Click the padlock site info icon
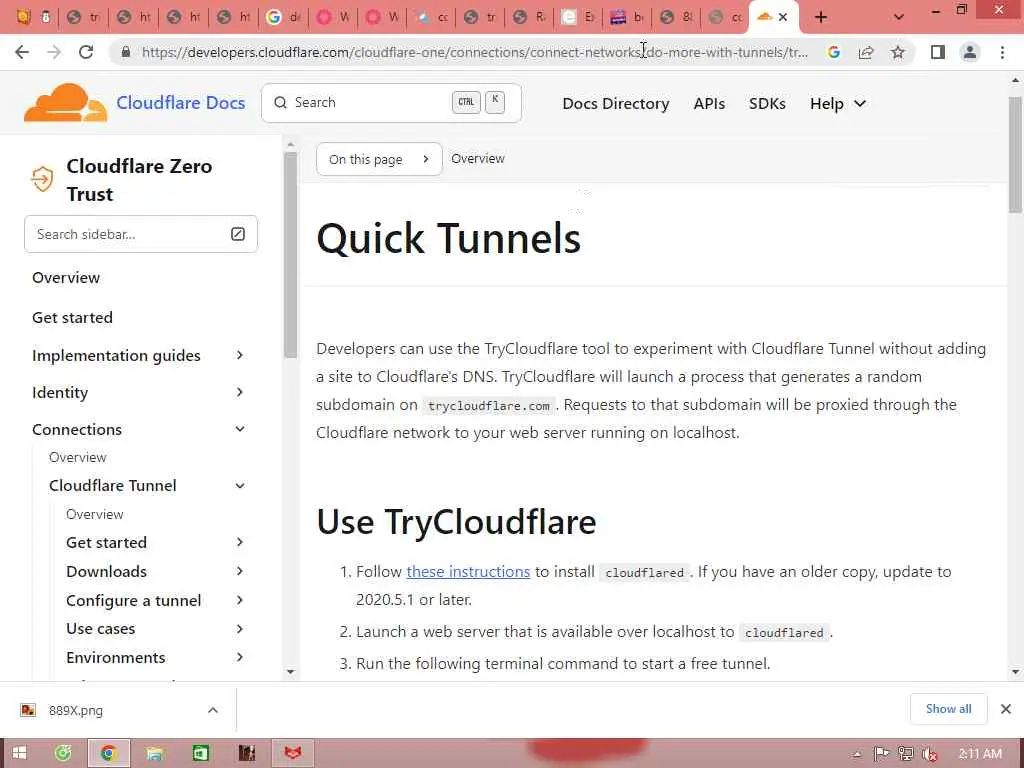The height and width of the screenshot is (768, 1024). click(x=126, y=52)
